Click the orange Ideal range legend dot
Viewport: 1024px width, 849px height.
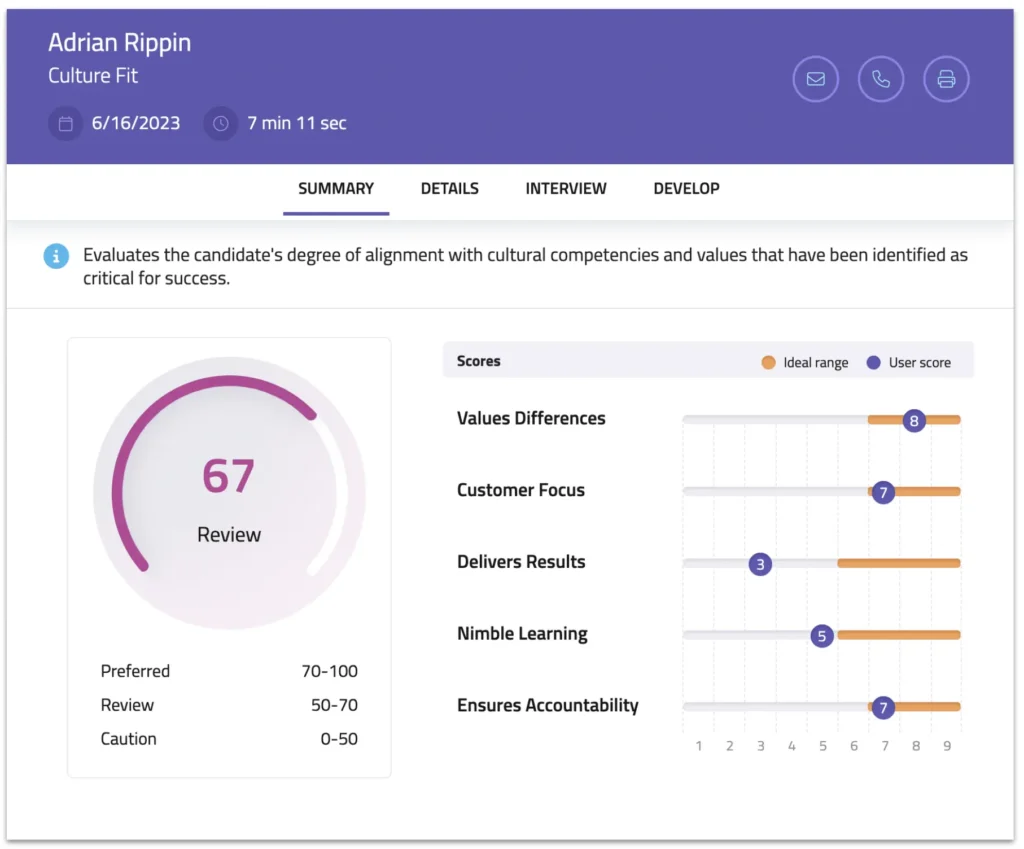768,362
